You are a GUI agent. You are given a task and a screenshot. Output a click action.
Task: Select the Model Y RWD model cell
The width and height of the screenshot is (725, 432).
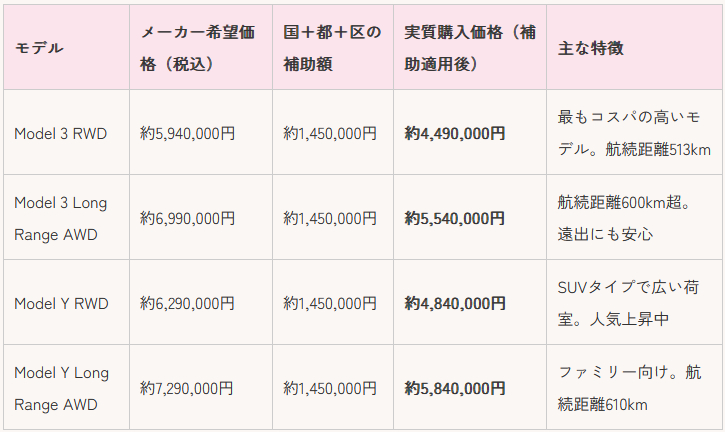(60, 303)
